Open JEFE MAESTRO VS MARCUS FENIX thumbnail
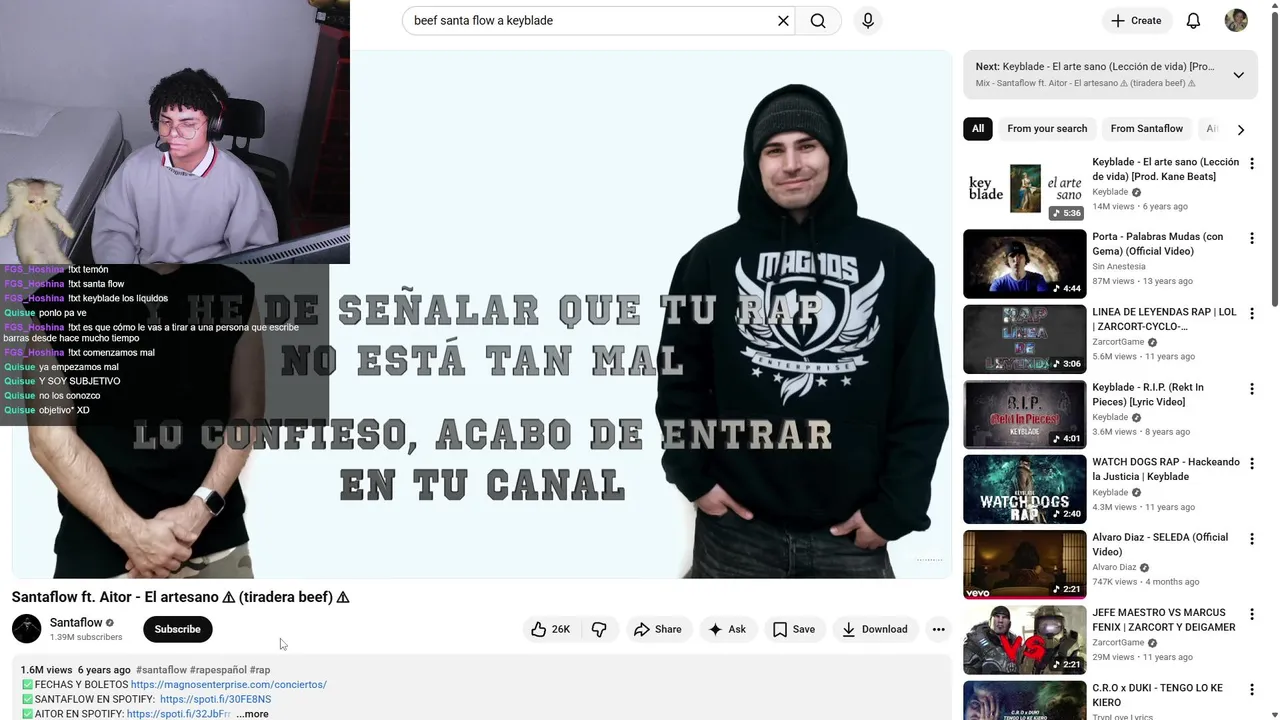 point(1024,639)
